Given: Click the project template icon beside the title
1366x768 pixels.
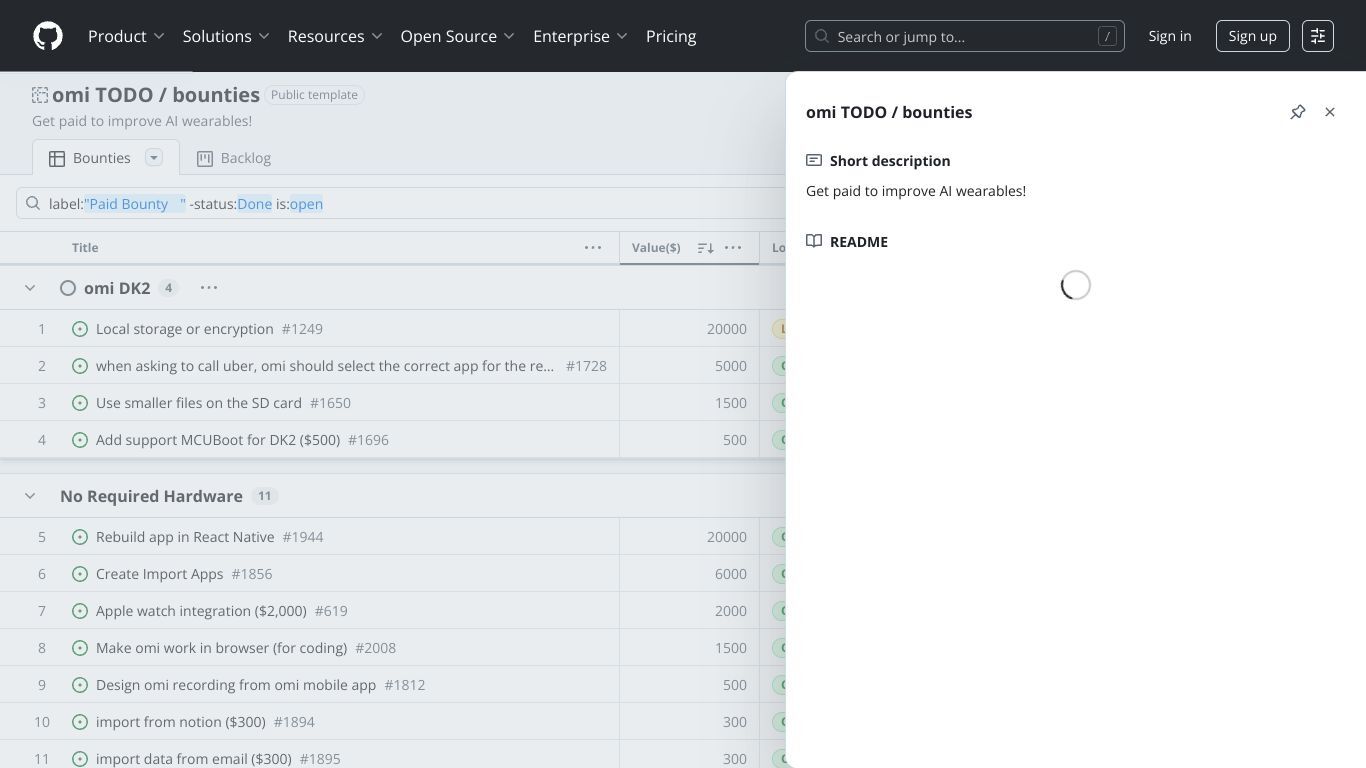Looking at the screenshot, I should click(40, 95).
